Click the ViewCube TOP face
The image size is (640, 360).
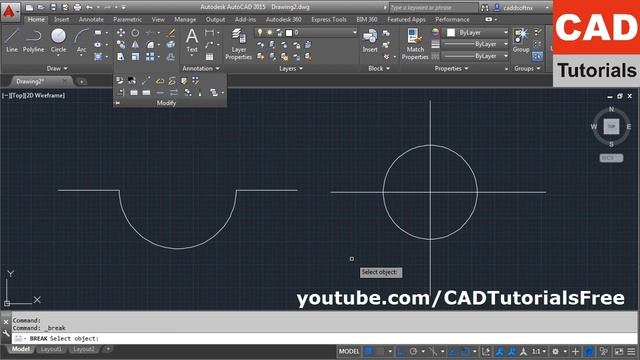(611, 127)
